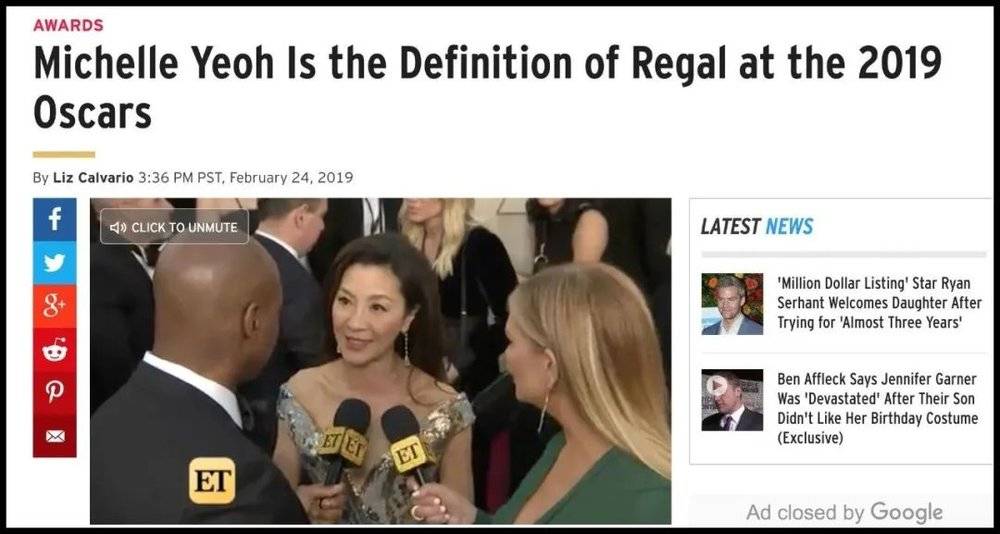Share article on Google Plus
1000x534 pixels.
coord(54,306)
